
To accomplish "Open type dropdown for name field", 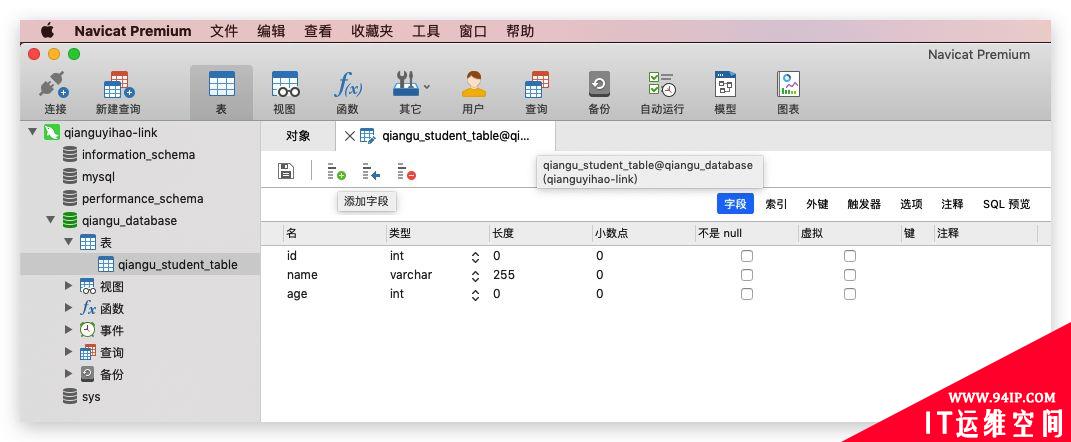I will [x=475, y=277].
